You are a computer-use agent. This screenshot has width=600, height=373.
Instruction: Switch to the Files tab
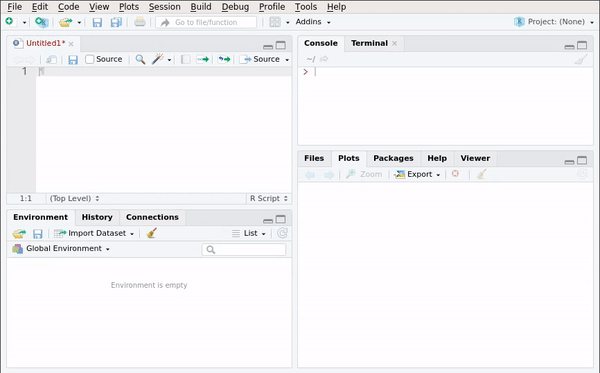(x=314, y=158)
